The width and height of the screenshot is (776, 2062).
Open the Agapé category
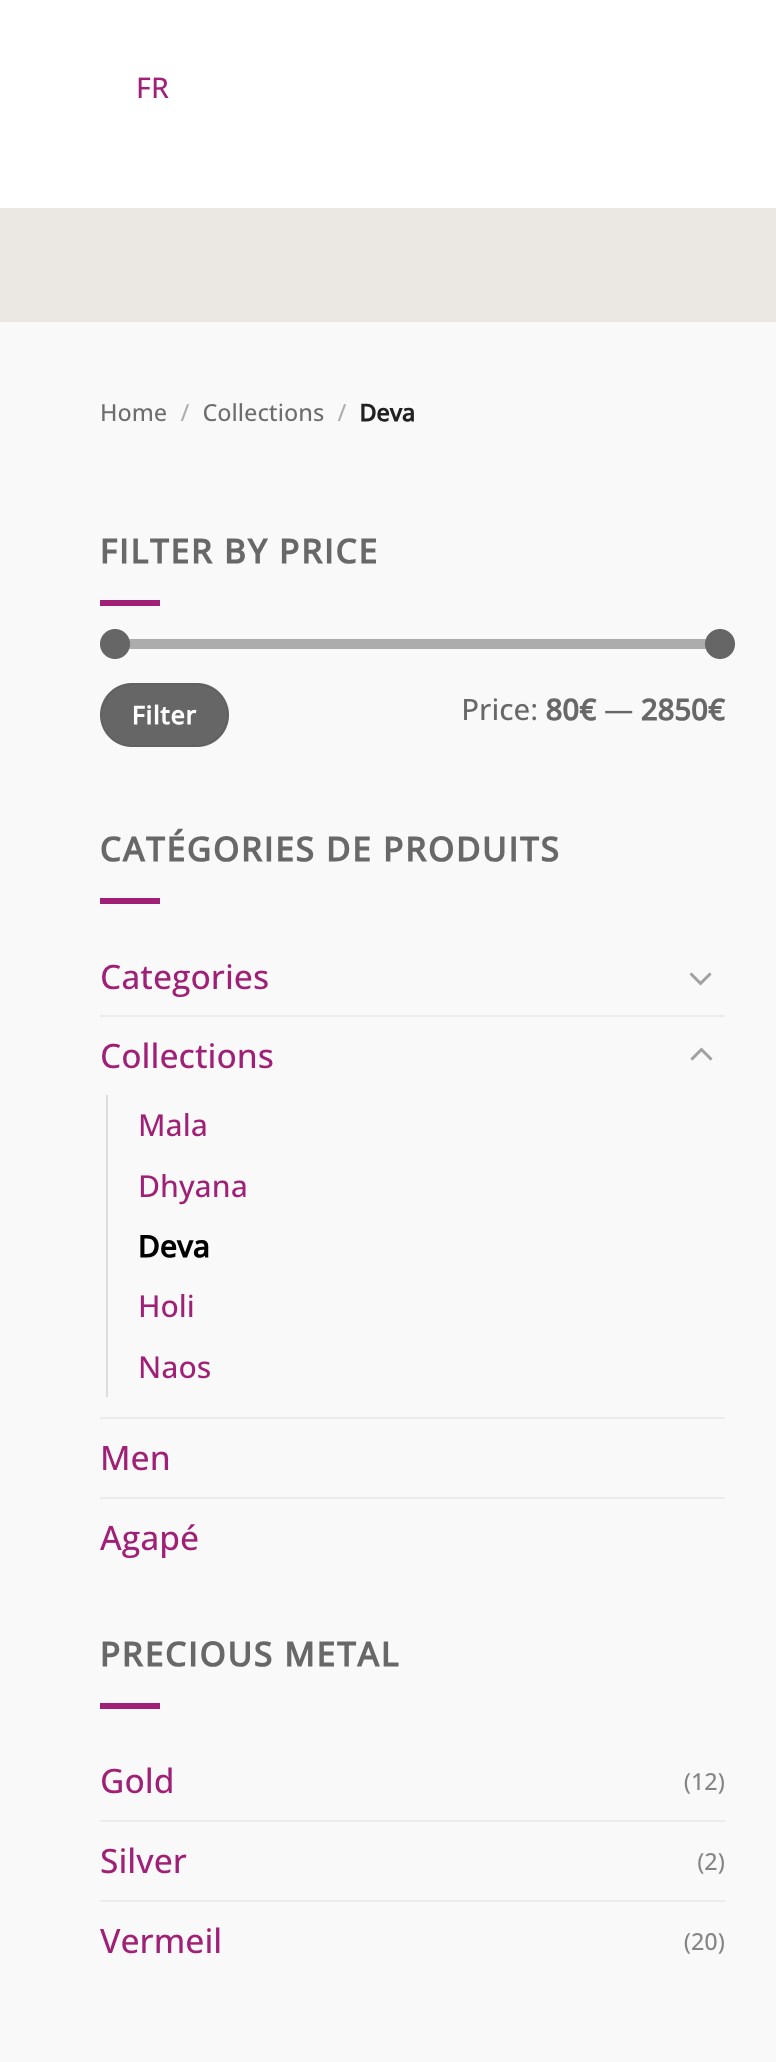pos(149,1538)
